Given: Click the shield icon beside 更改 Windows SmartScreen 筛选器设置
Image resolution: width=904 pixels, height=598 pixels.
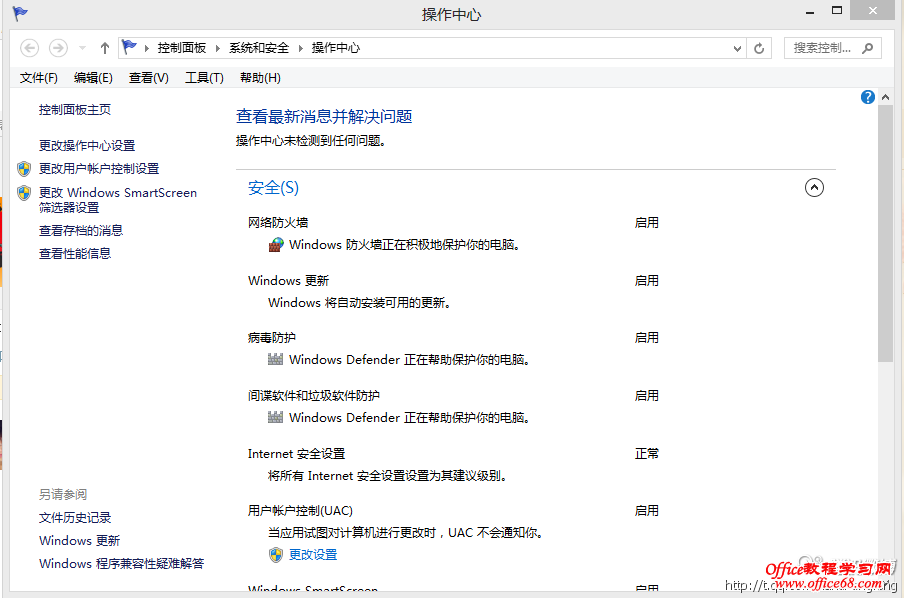Looking at the screenshot, I should point(22,192).
